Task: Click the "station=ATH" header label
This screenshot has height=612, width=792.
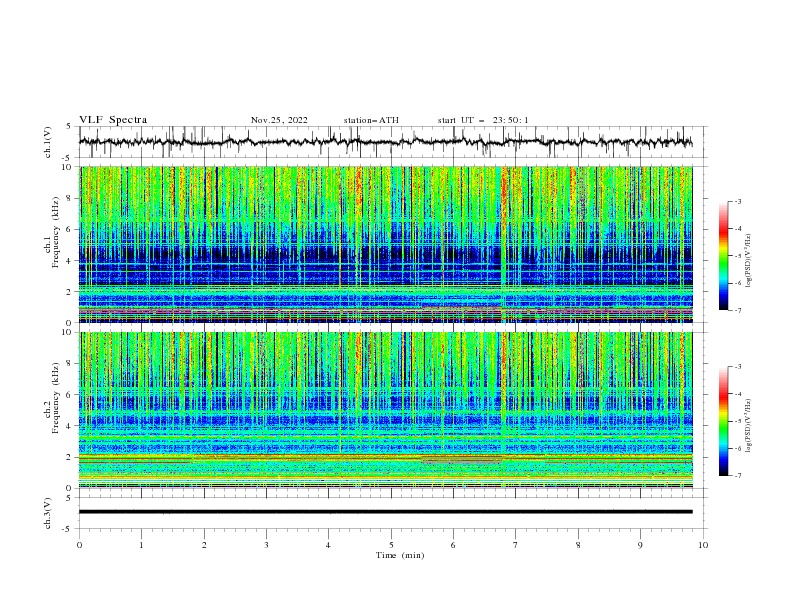Action: [371, 120]
